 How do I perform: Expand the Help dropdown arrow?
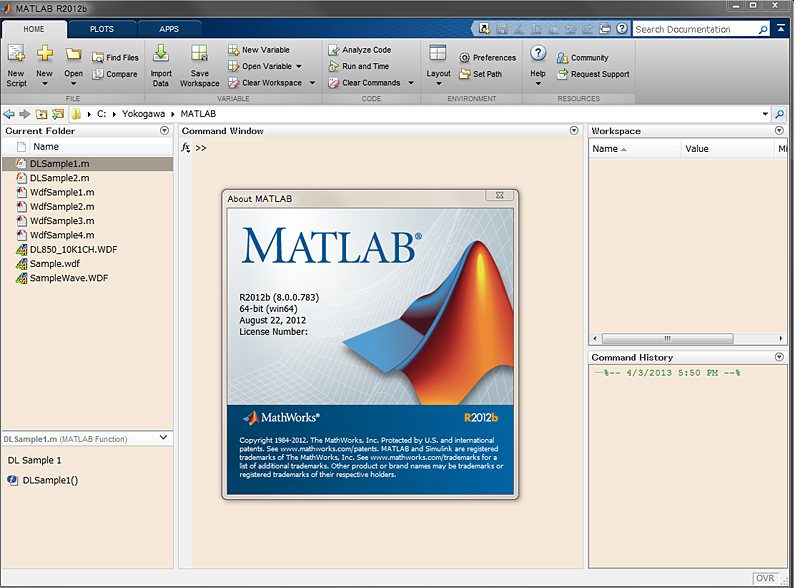click(x=538, y=84)
